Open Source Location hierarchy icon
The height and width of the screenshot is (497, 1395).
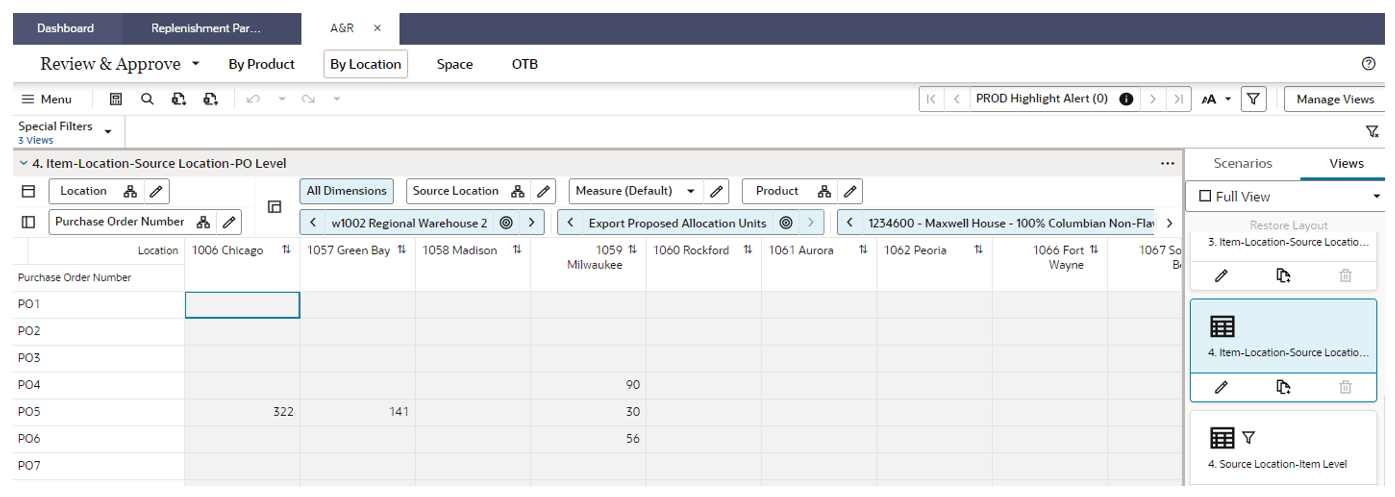coord(518,191)
